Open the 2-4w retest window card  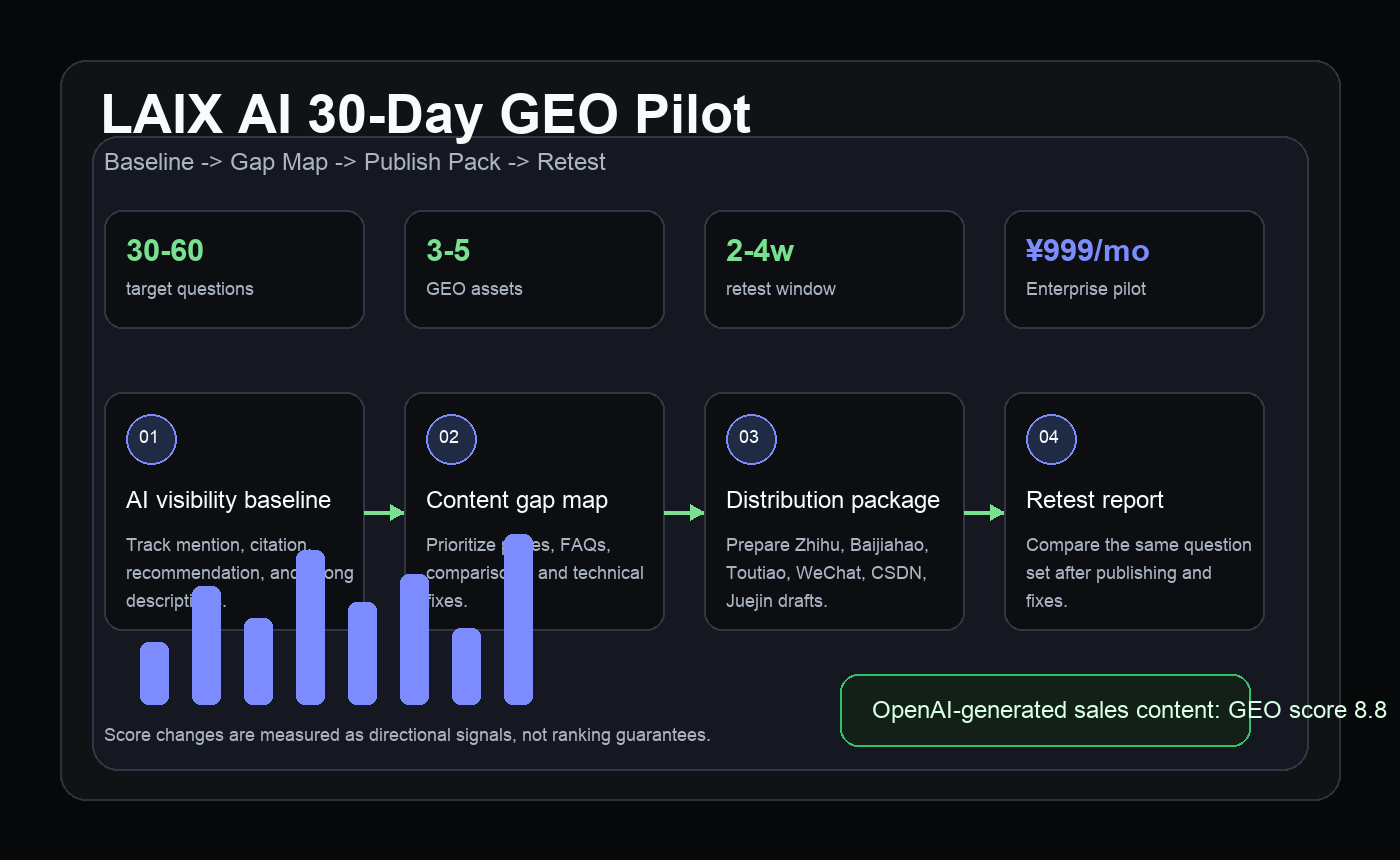(834, 269)
